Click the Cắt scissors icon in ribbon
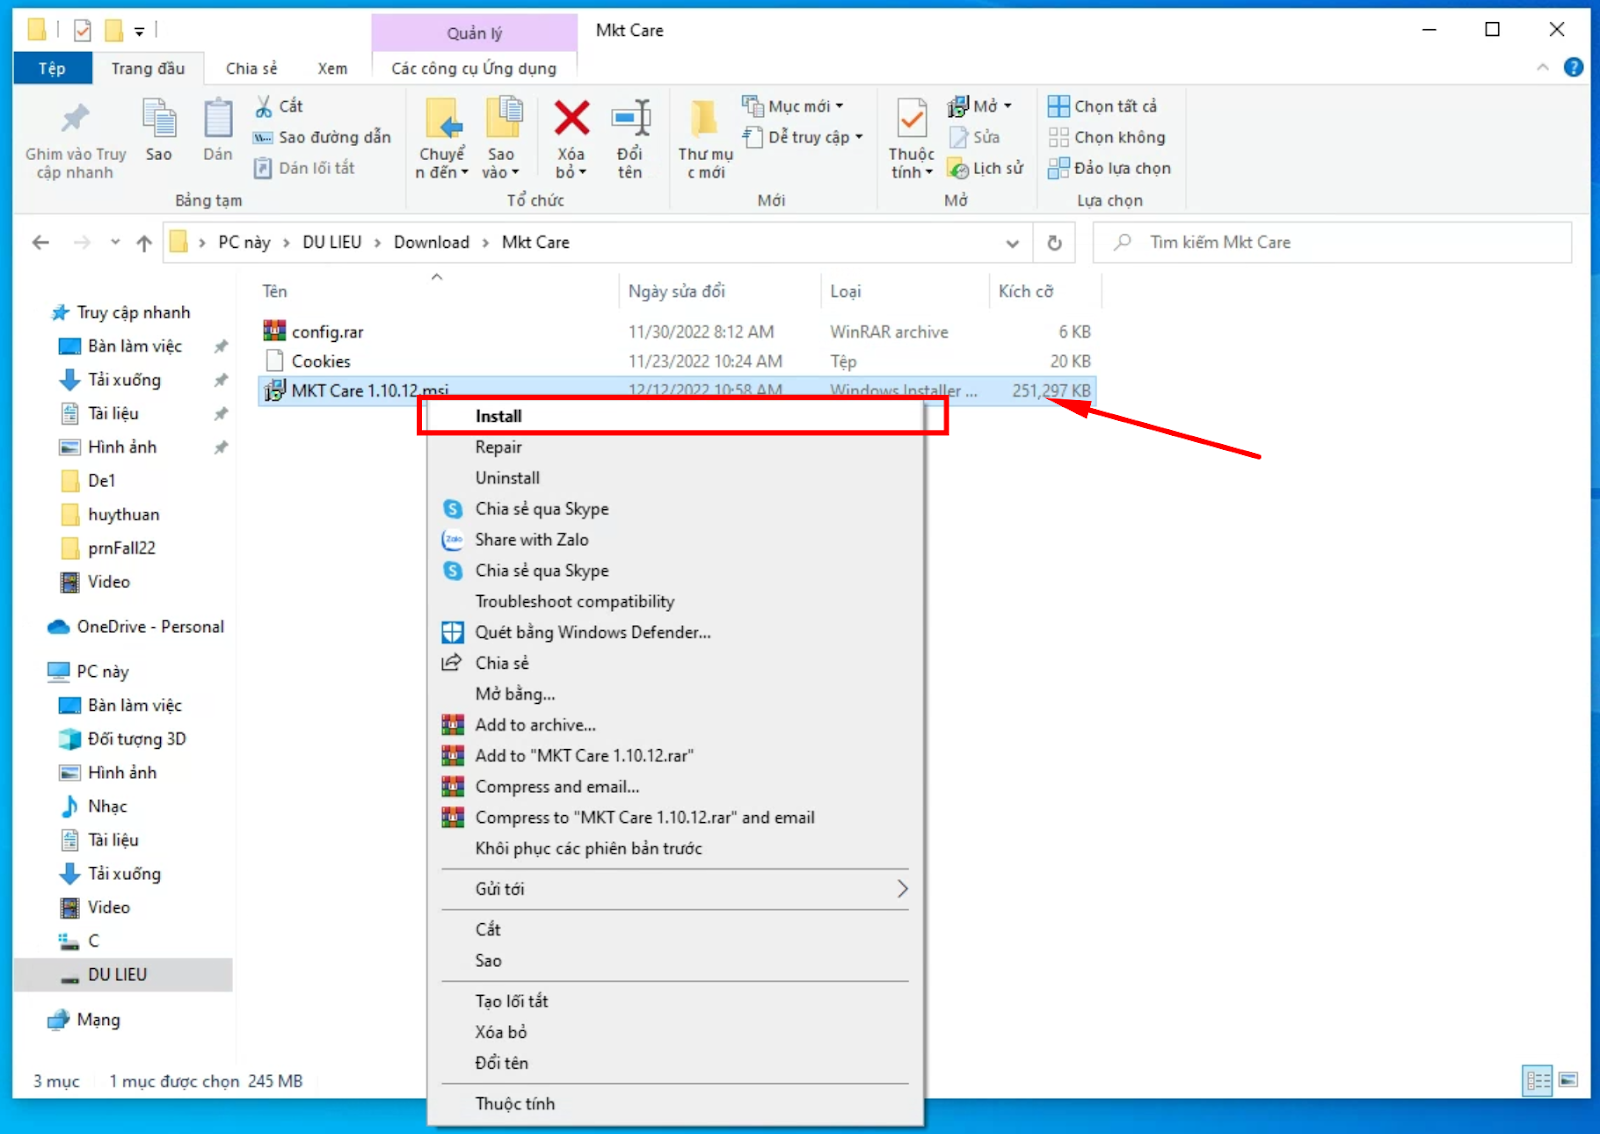This screenshot has width=1600, height=1134. point(264,106)
